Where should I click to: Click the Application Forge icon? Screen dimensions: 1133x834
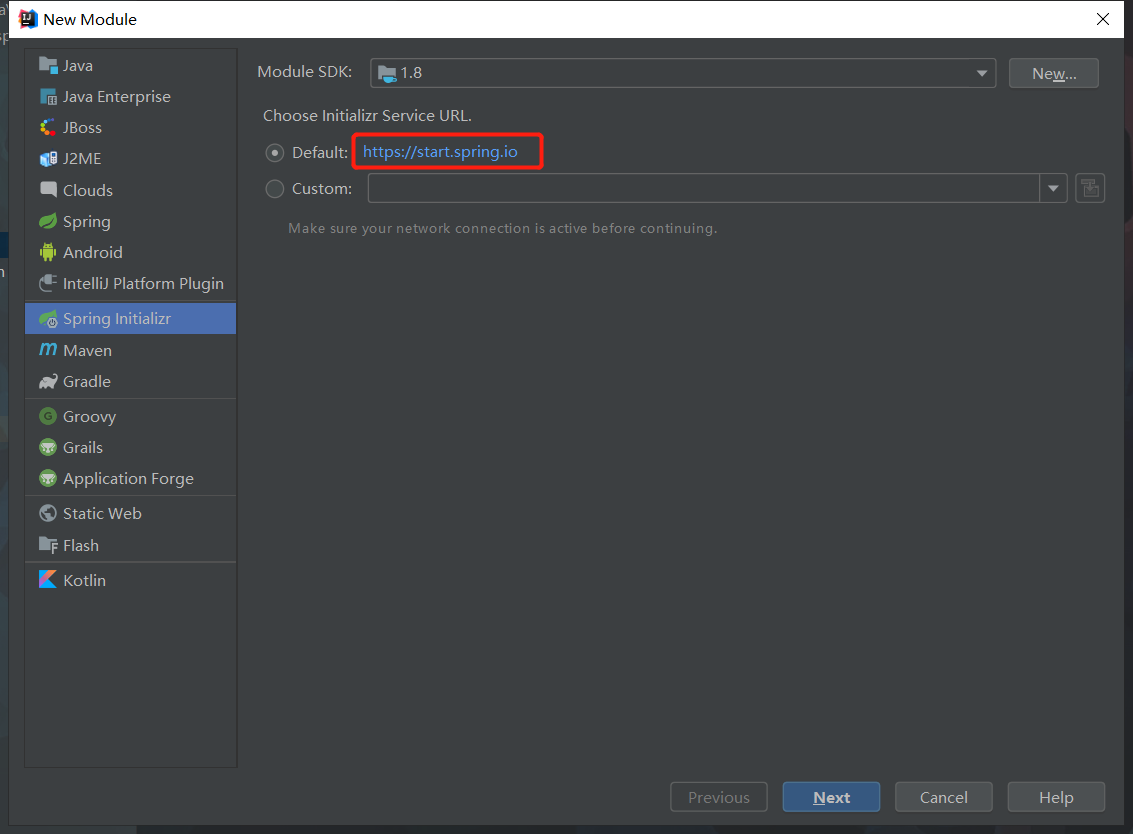pyautogui.click(x=48, y=478)
